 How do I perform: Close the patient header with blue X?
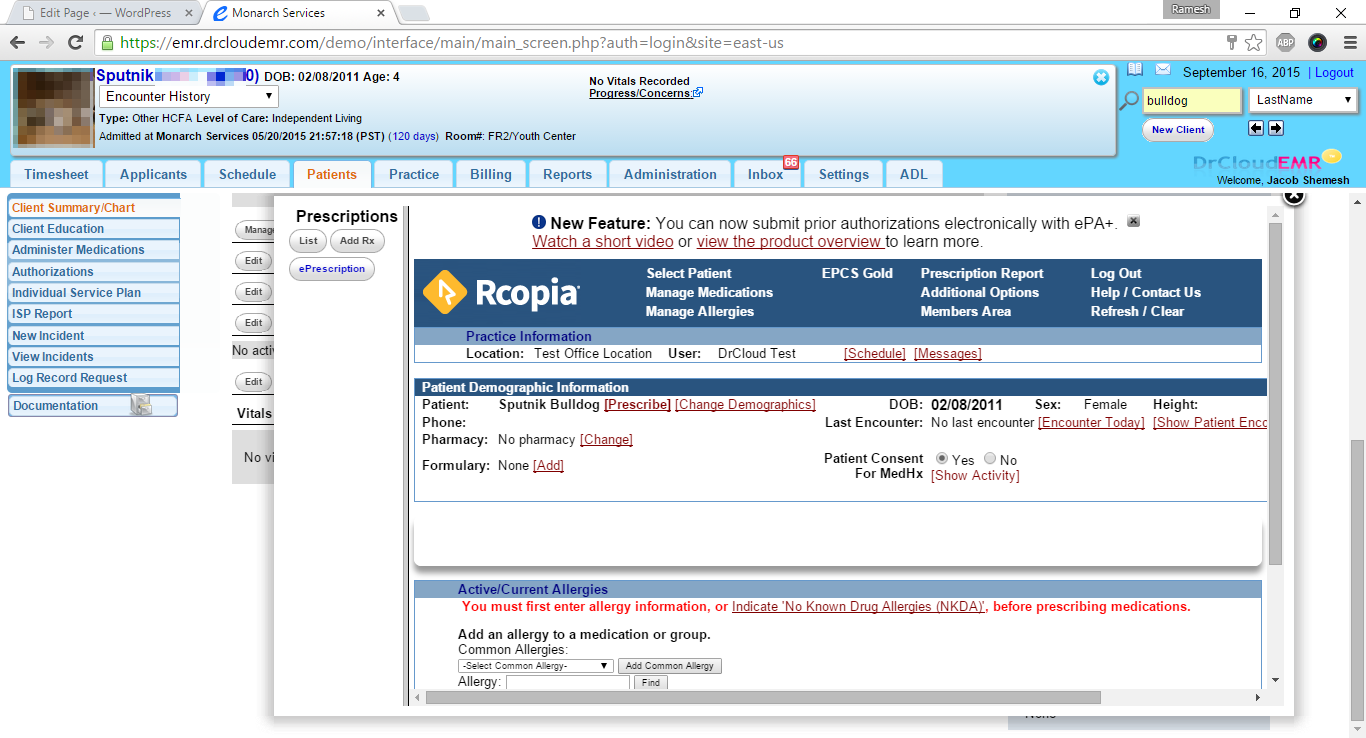coord(1101,77)
